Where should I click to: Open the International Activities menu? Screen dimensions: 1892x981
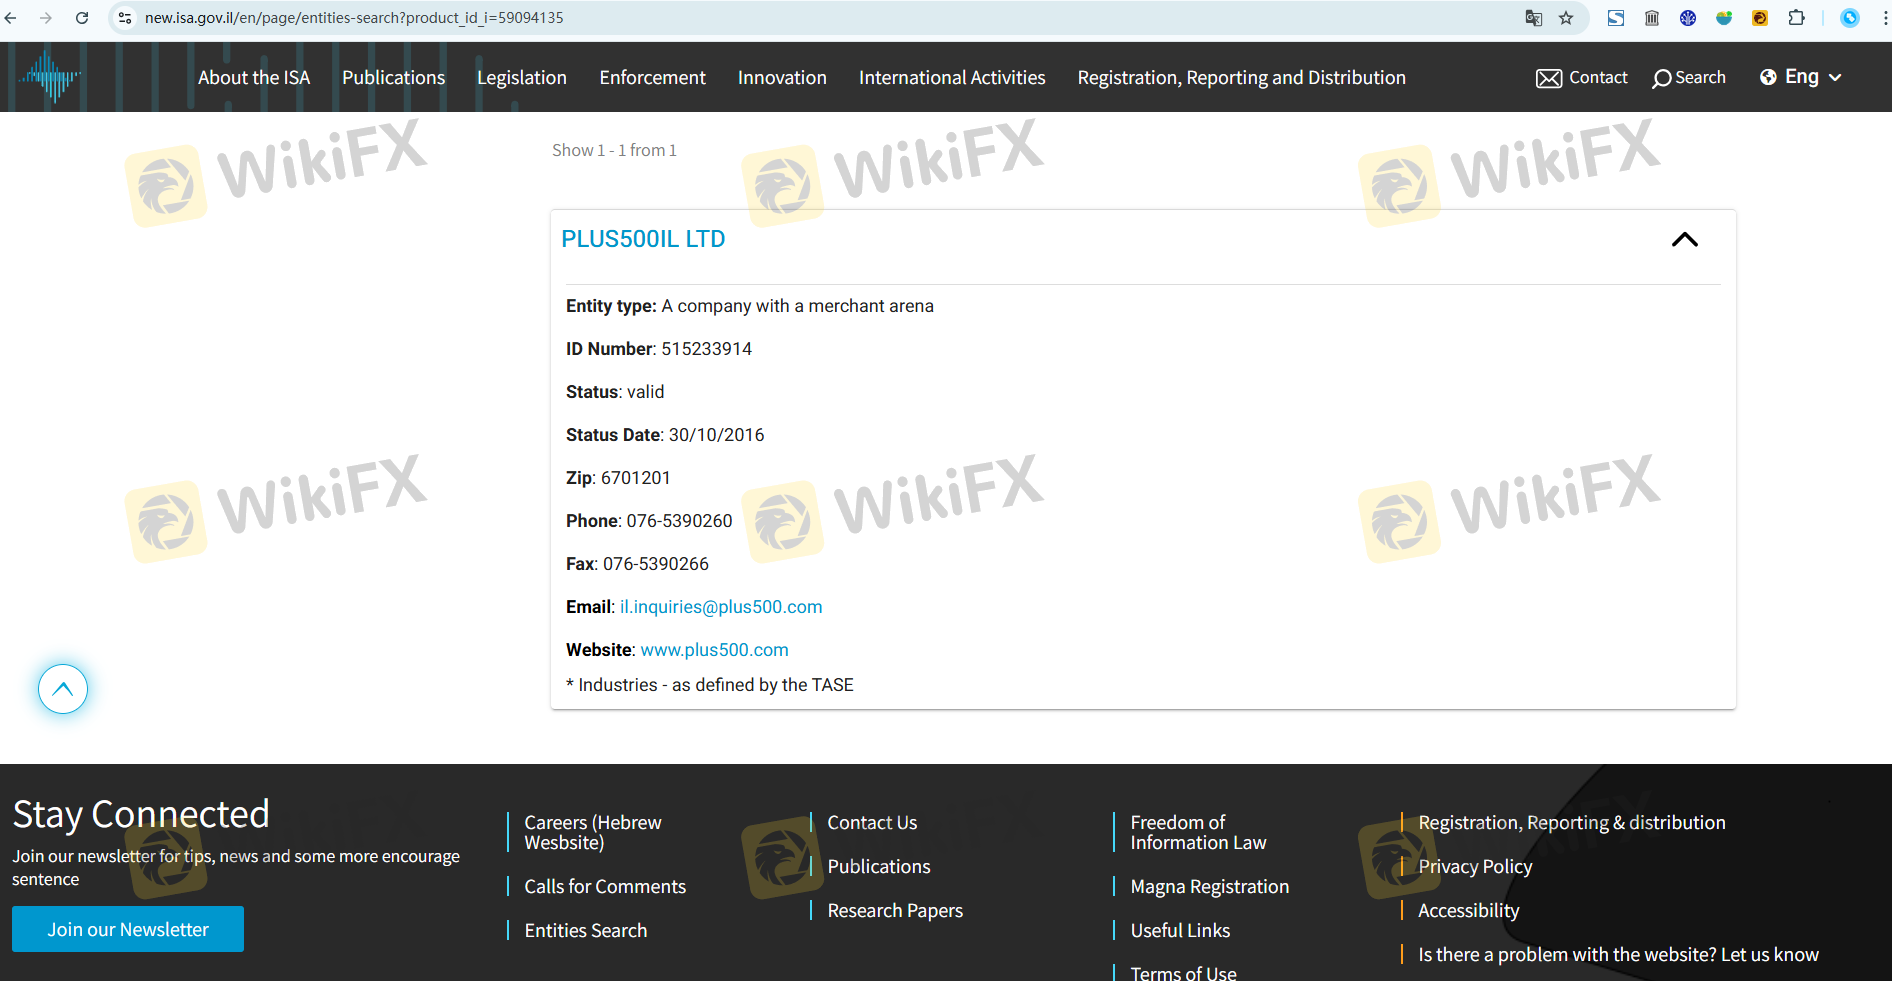point(952,77)
